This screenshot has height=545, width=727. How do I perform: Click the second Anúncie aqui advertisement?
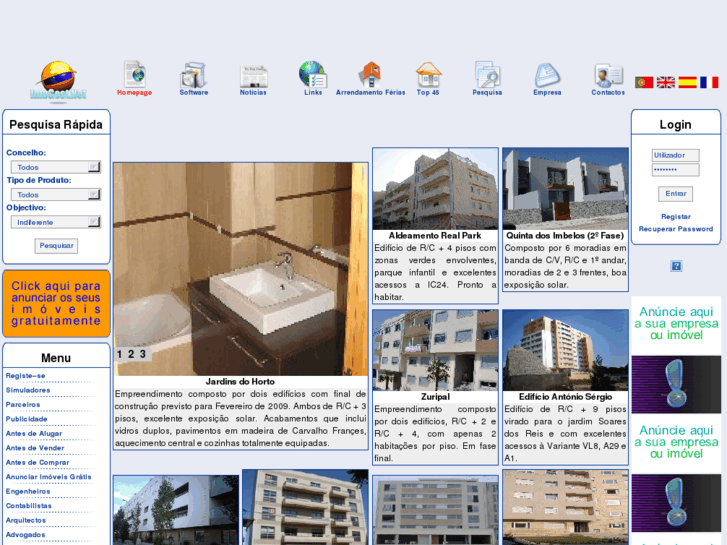676,473
